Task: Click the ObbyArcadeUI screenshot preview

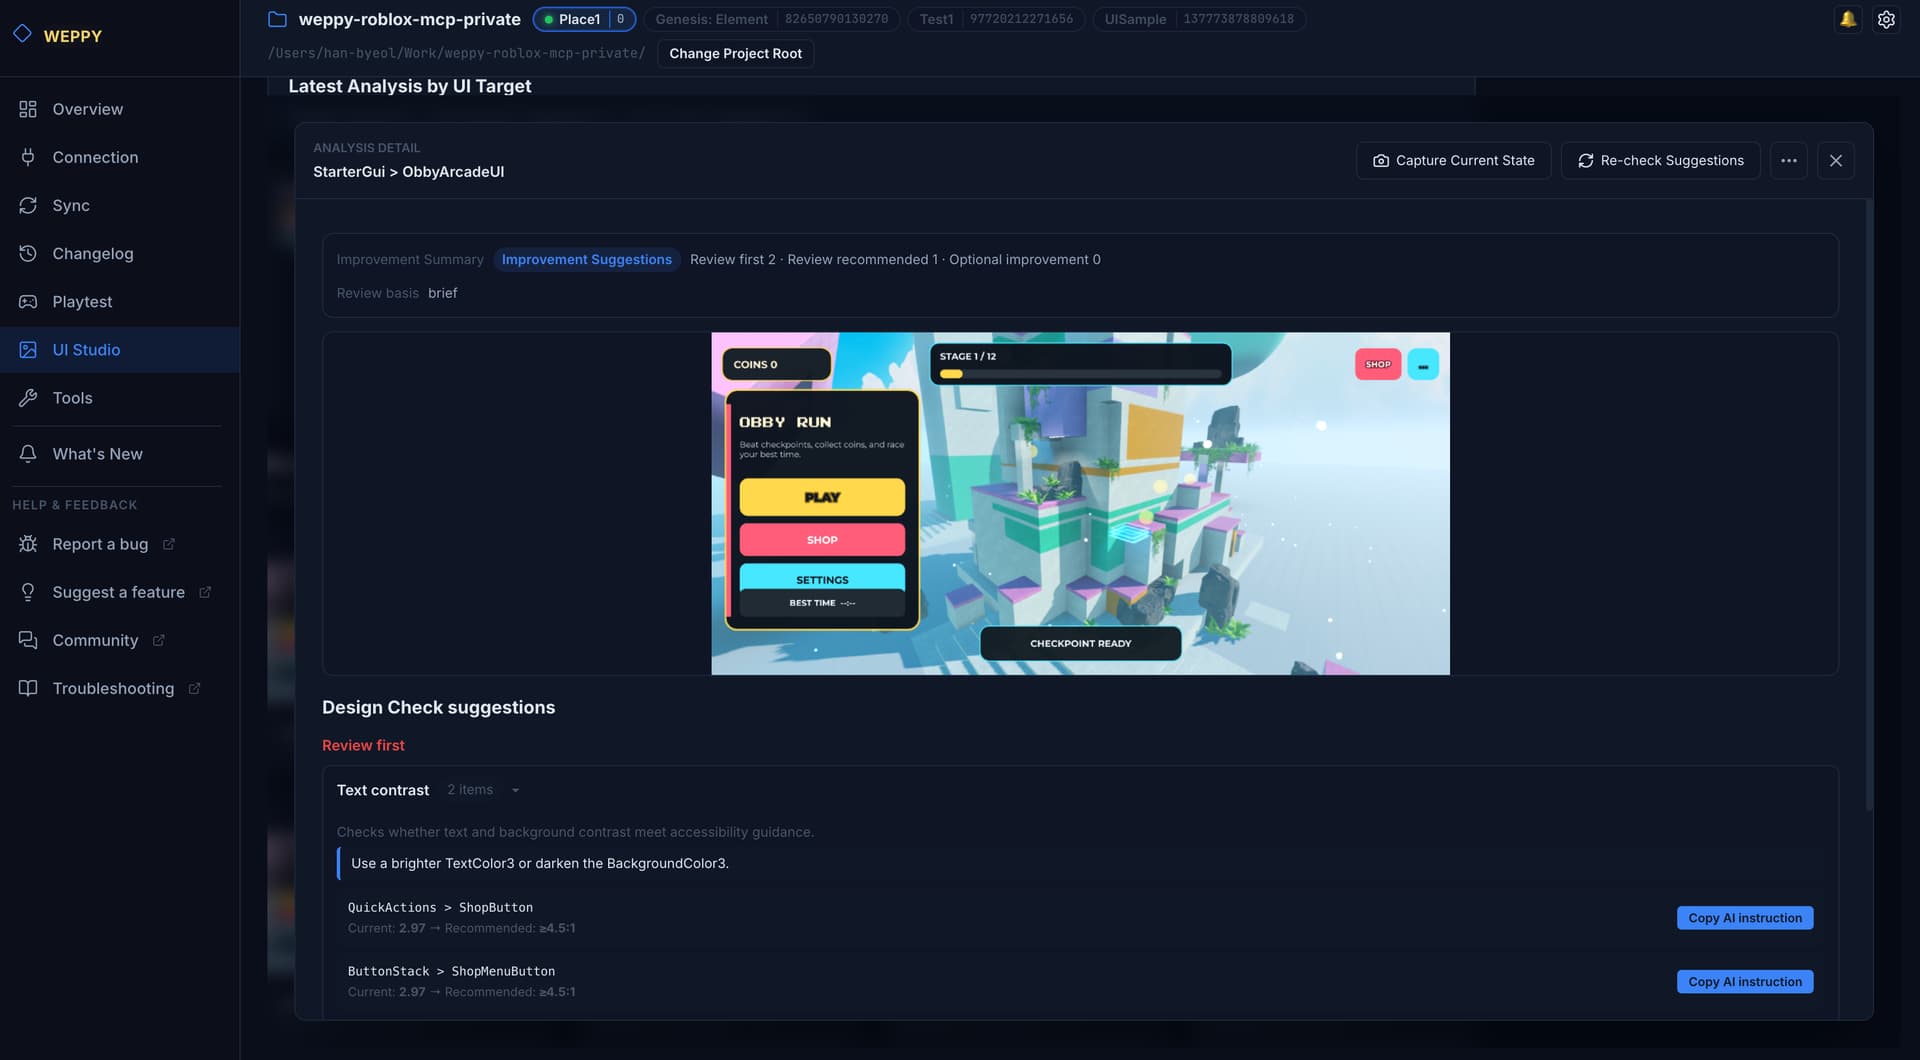Action: tap(1080, 503)
